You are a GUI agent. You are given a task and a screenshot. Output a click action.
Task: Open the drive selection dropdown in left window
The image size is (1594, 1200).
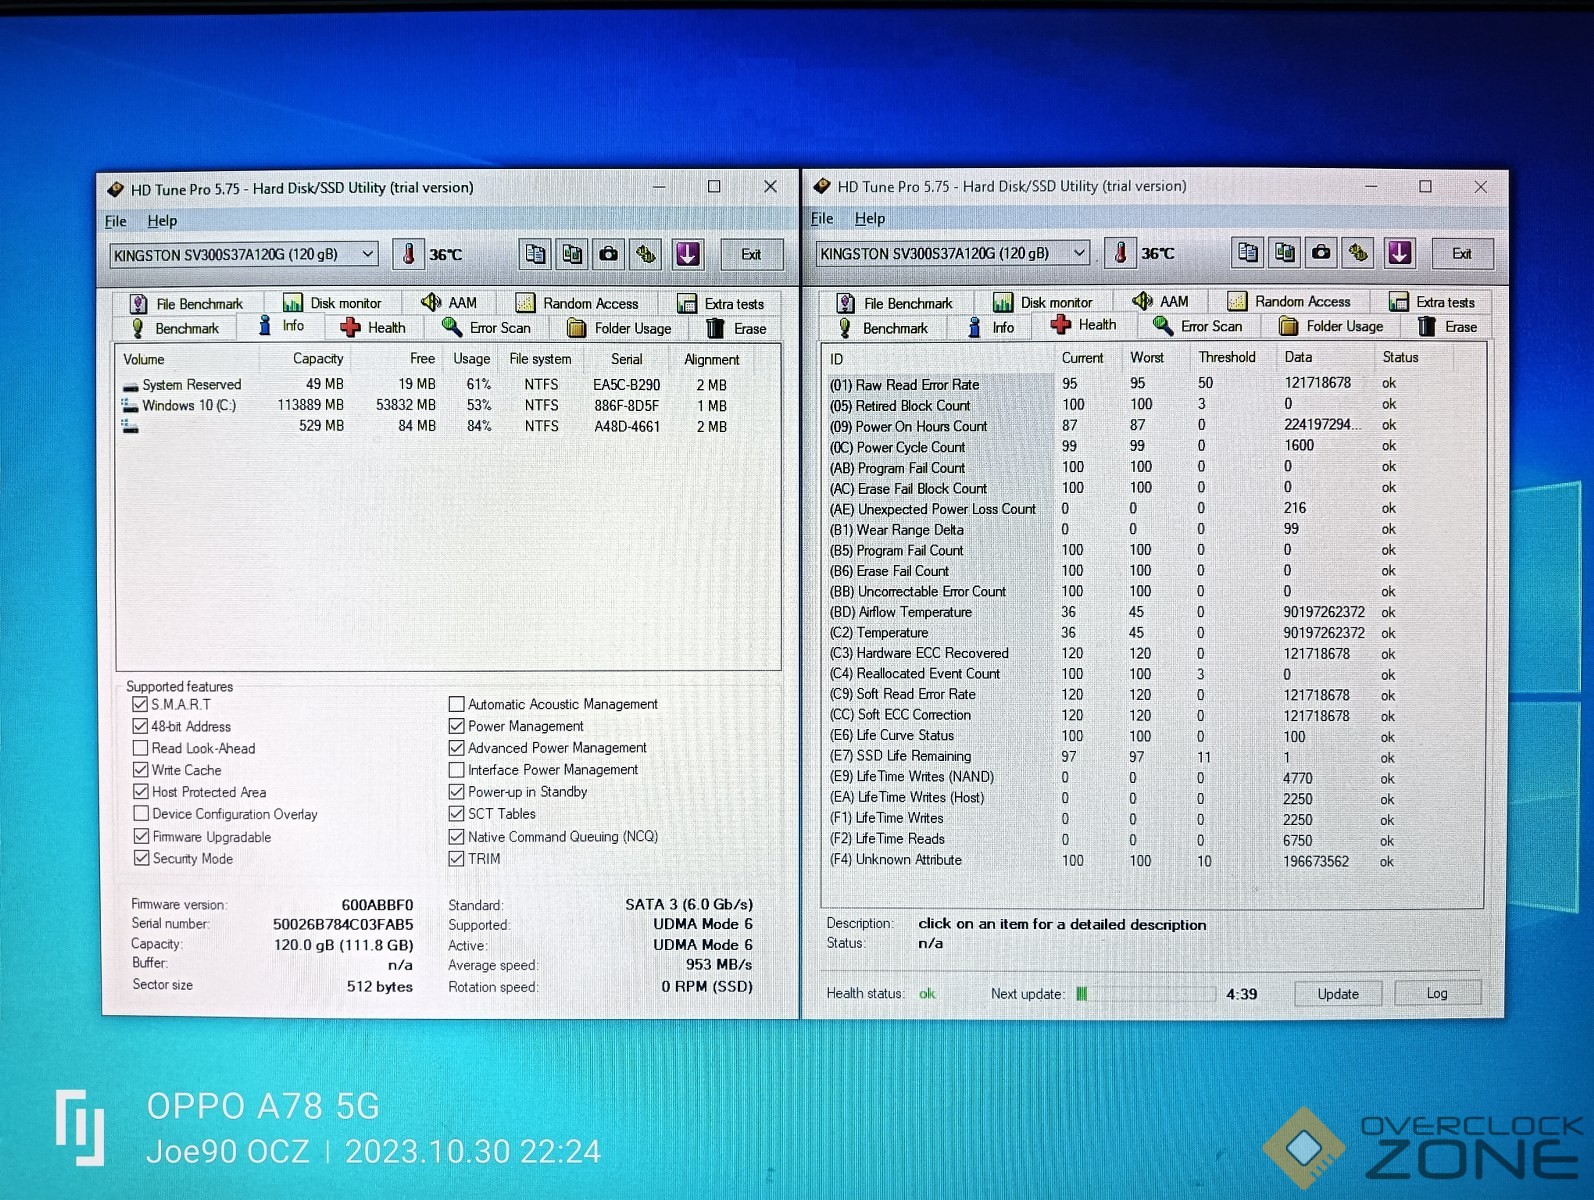(x=244, y=255)
